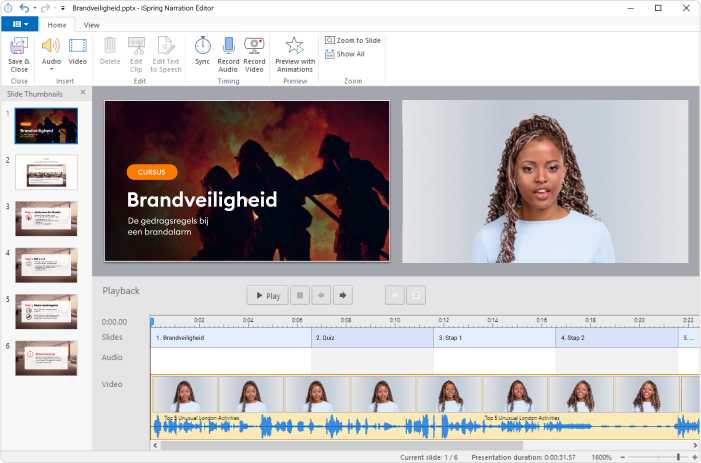Image resolution: width=701 pixels, height=463 pixels.
Task: Start Sync stopwatch tool
Action: [203, 46]
